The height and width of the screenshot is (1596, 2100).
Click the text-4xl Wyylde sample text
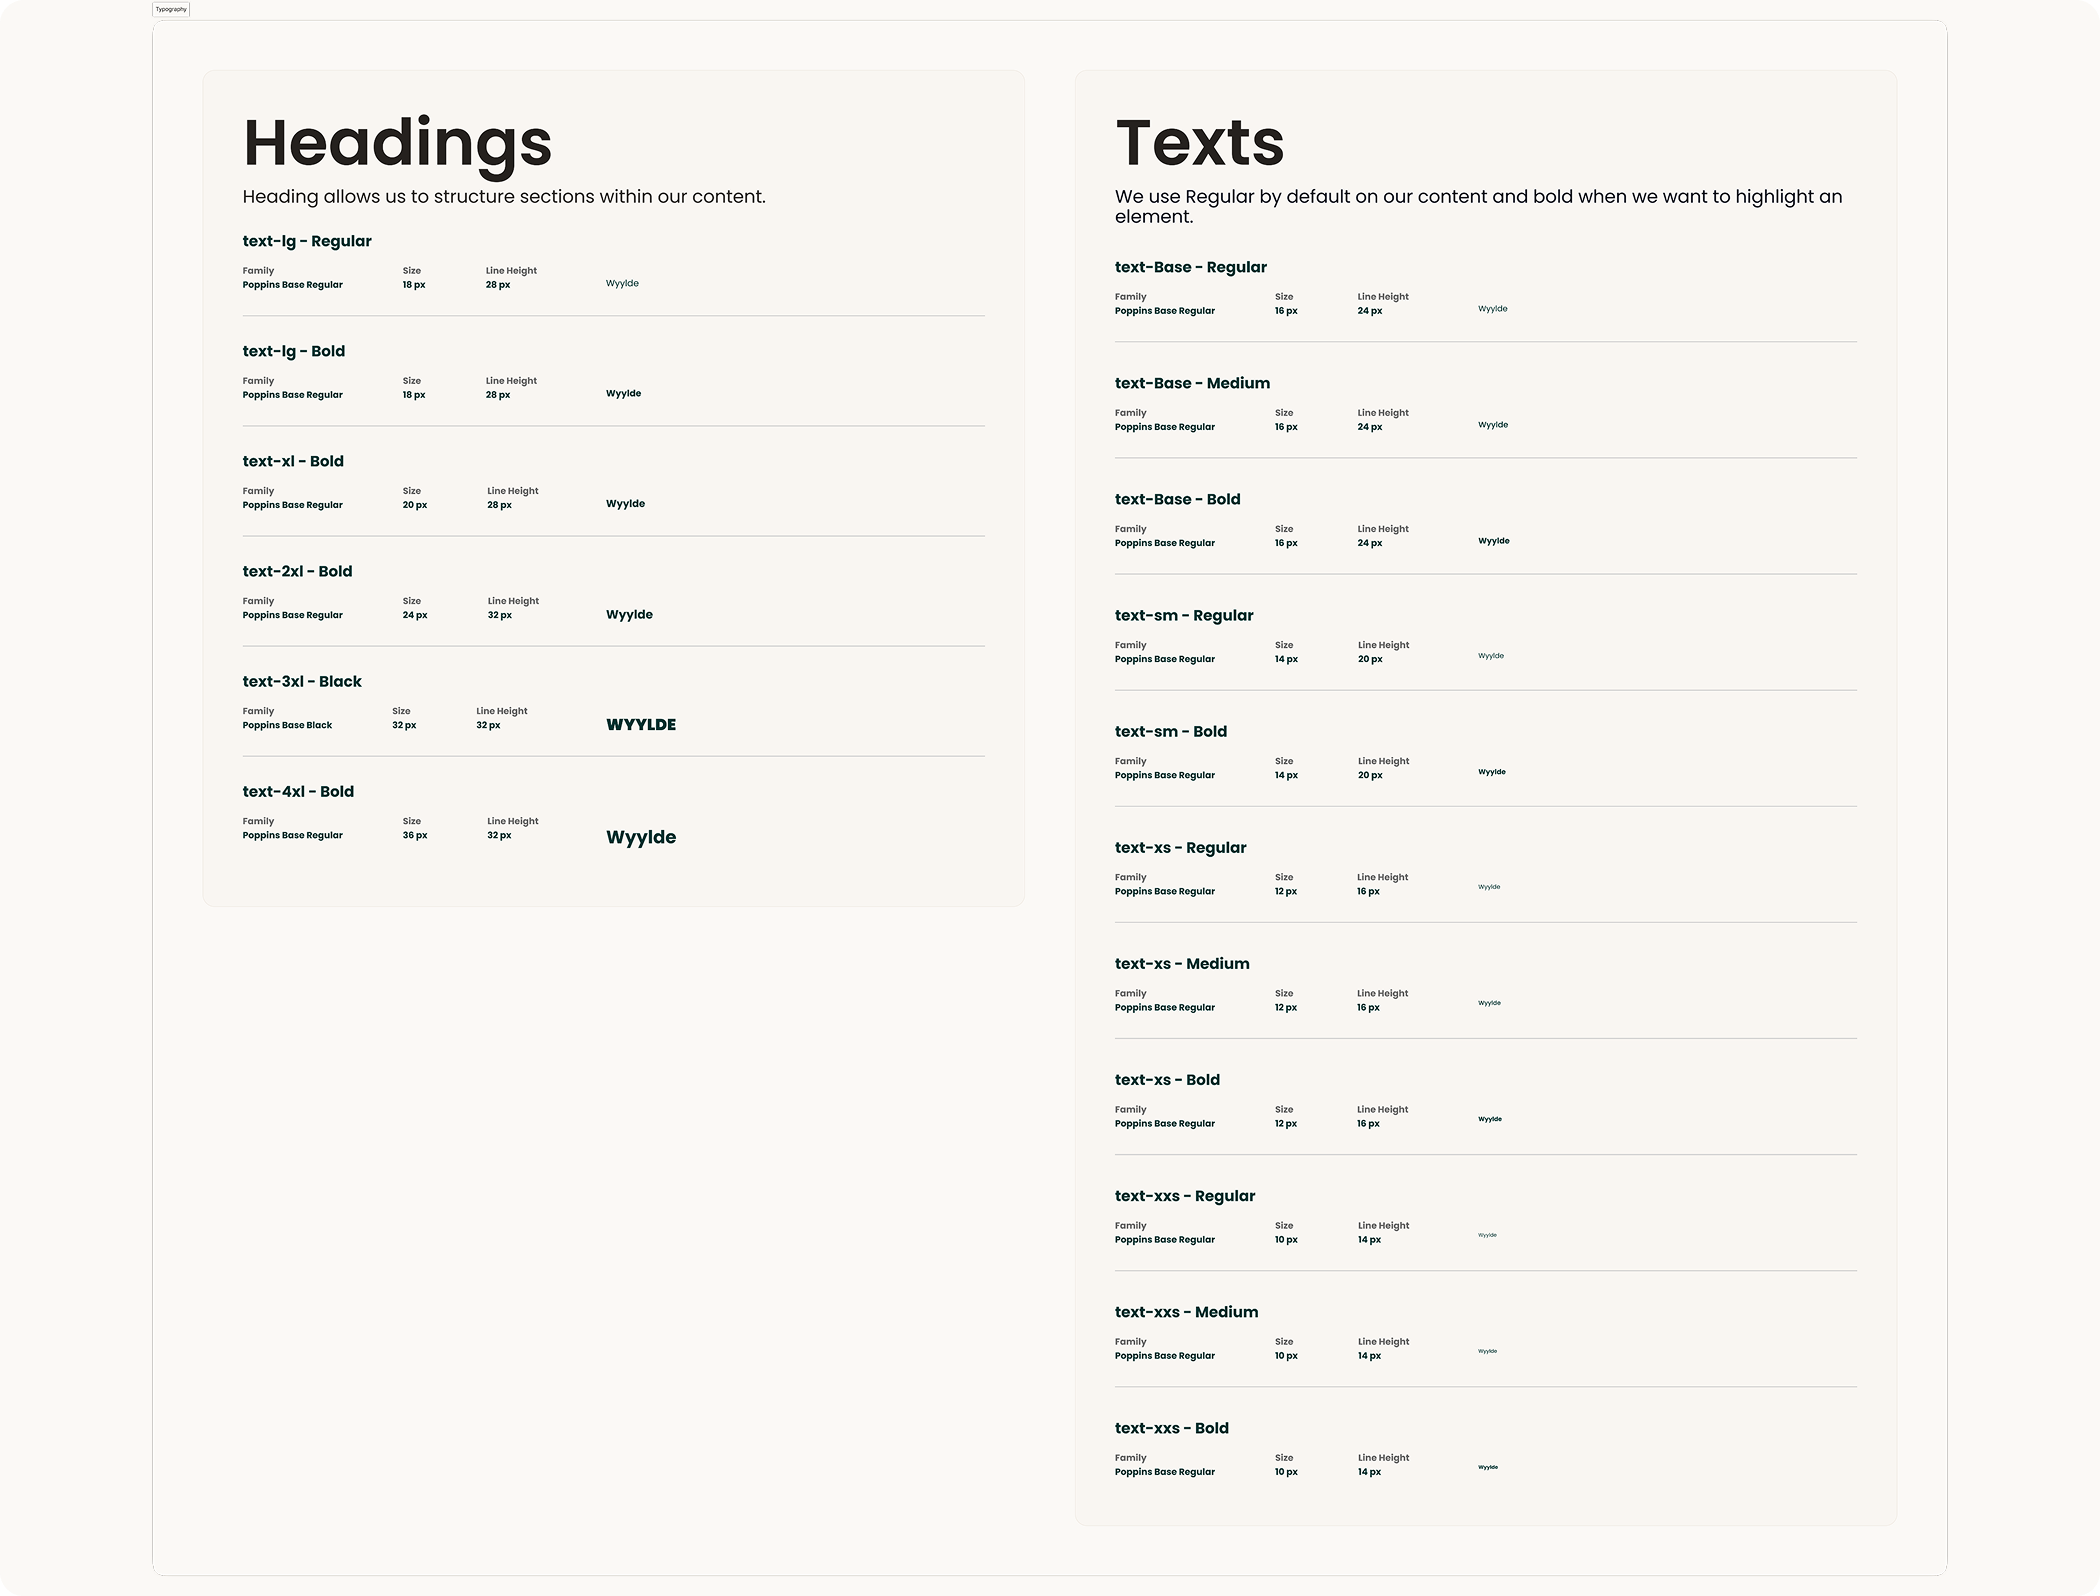point(641,838)
